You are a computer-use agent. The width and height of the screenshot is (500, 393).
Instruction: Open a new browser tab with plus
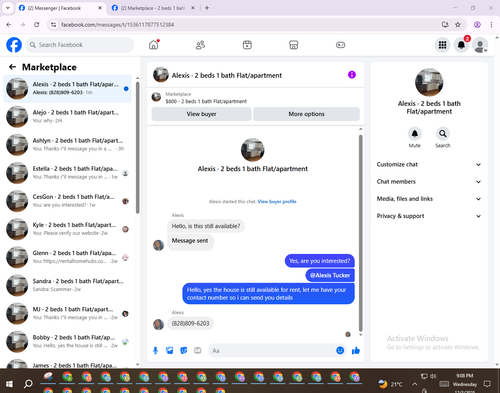coord(207,8)
